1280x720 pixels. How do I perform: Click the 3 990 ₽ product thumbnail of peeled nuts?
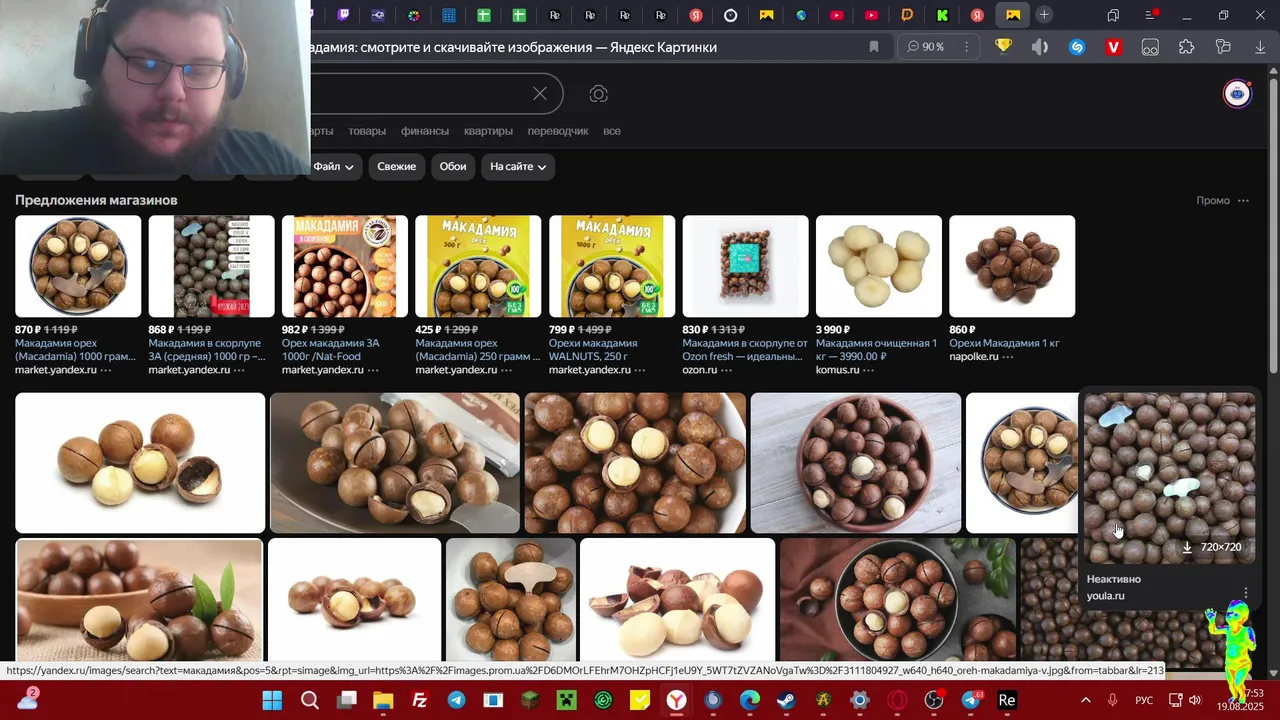coord(879,266)
